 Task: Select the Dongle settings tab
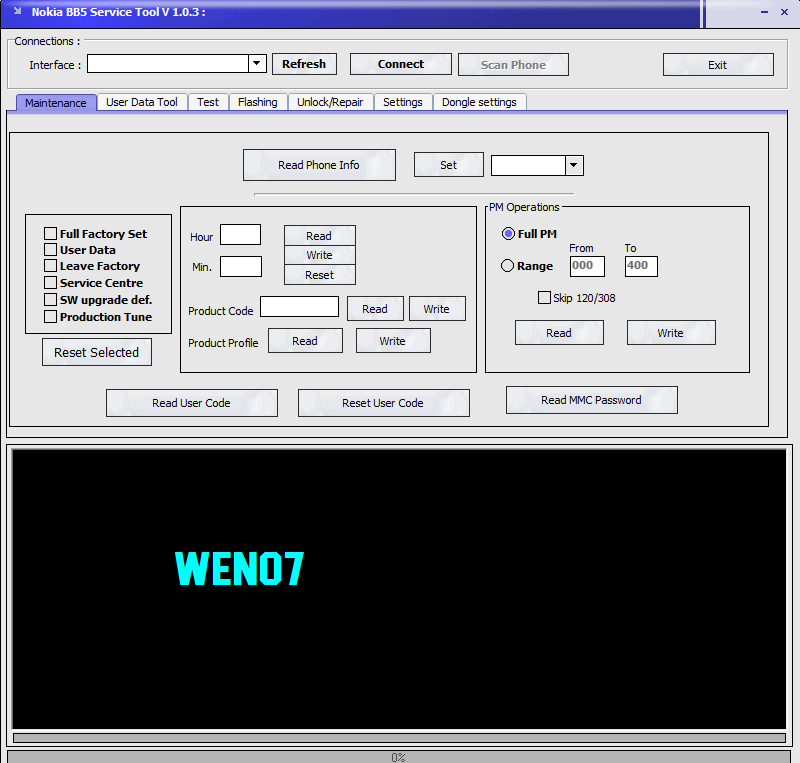[479, 102]
